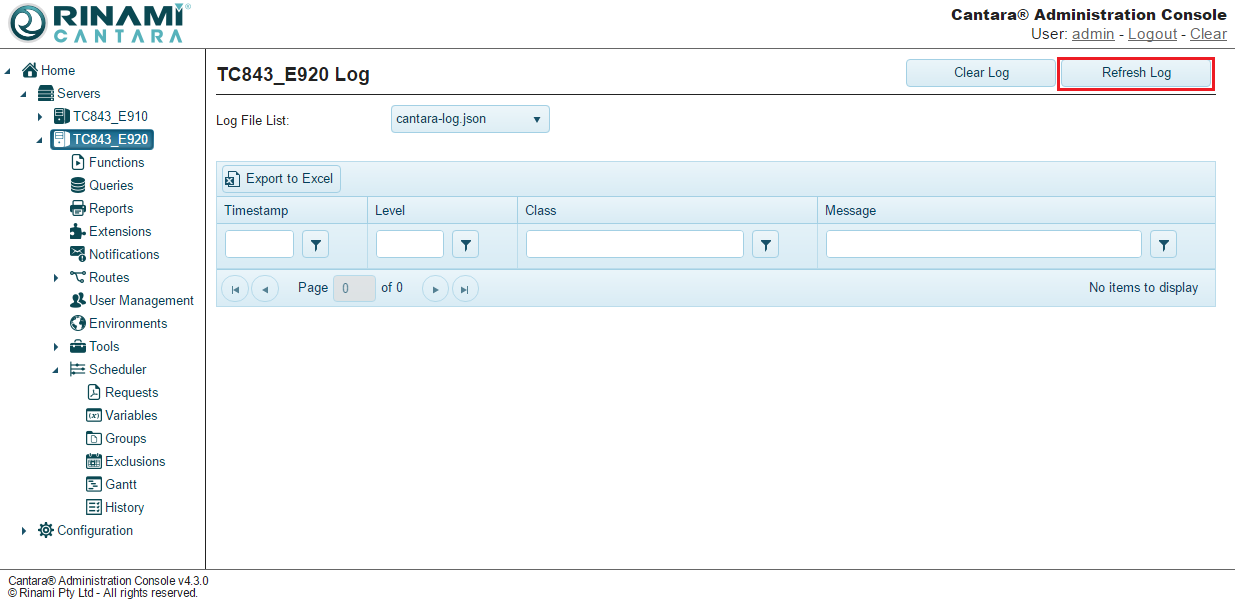This screenshot has width=1235, height=610.
Task: Click the Message column filter icon
Action: [1163, 244]
